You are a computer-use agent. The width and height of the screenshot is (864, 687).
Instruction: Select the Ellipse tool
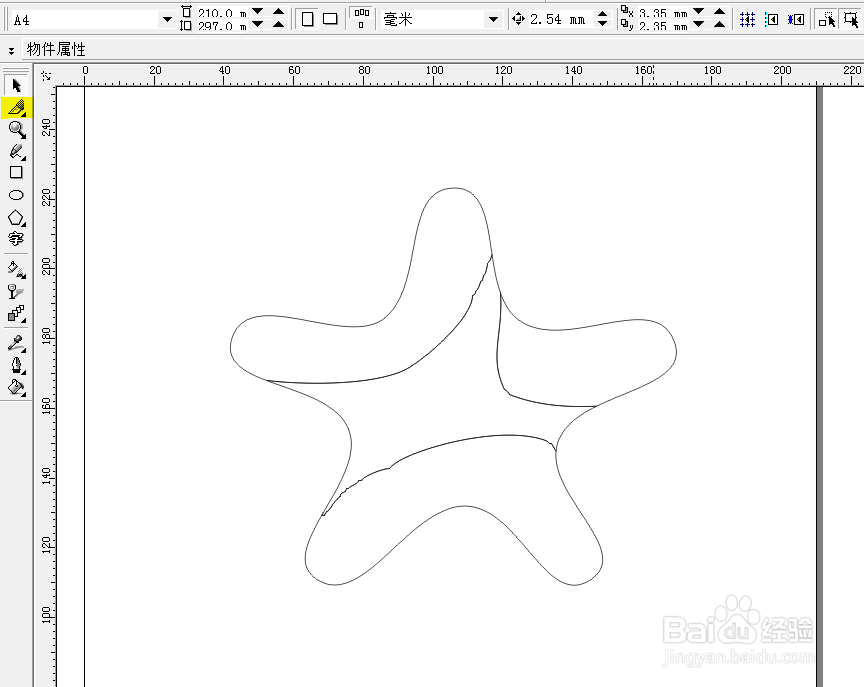[16, 196]
